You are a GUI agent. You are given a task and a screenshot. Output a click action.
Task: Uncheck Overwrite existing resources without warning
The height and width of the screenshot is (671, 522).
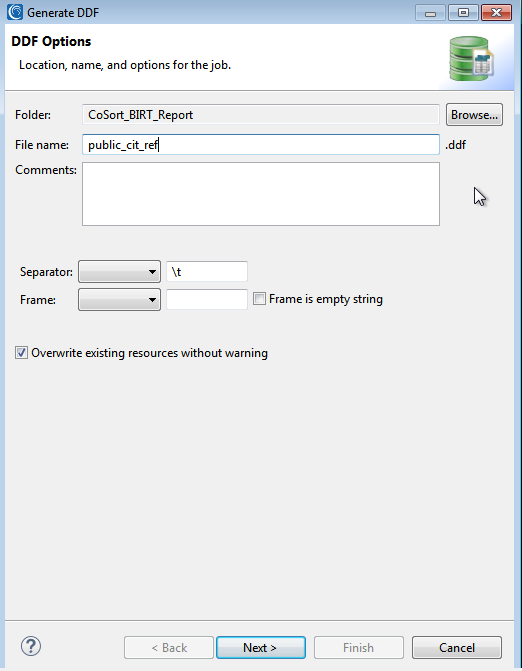click(21, 353)
